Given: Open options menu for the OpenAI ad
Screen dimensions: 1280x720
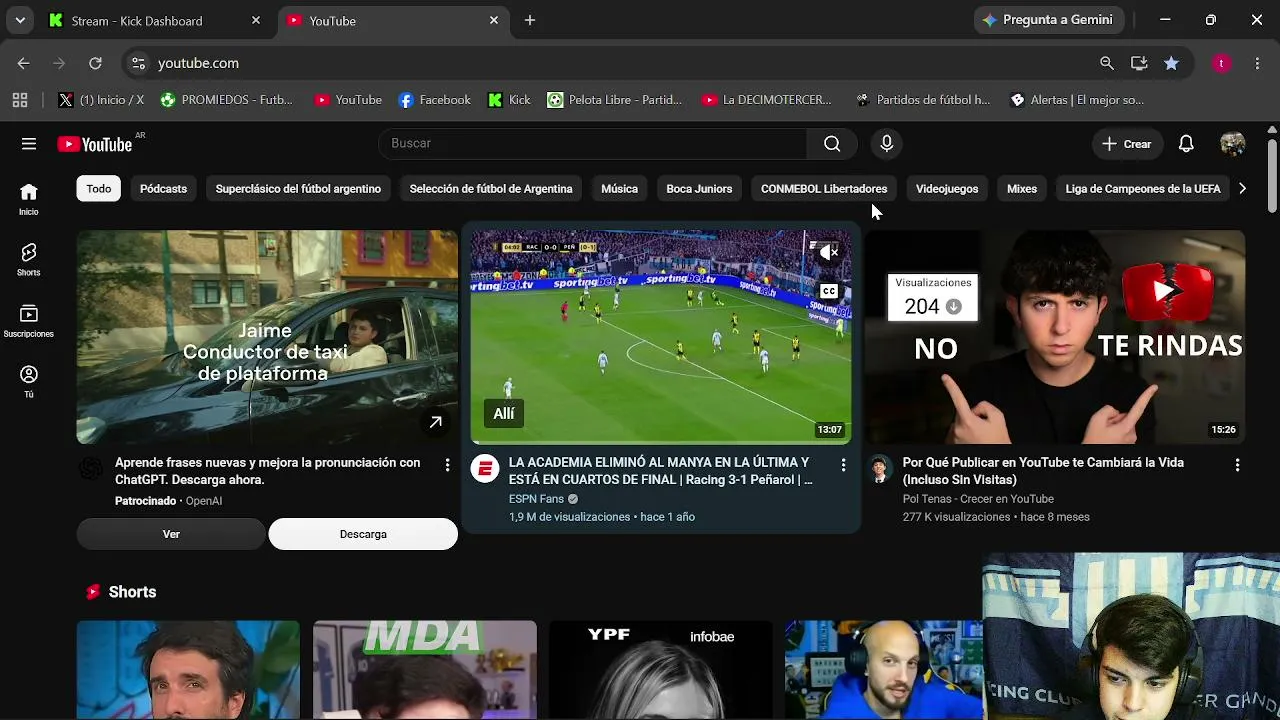Looking at the screenshot, I should [x=447, y=465].
